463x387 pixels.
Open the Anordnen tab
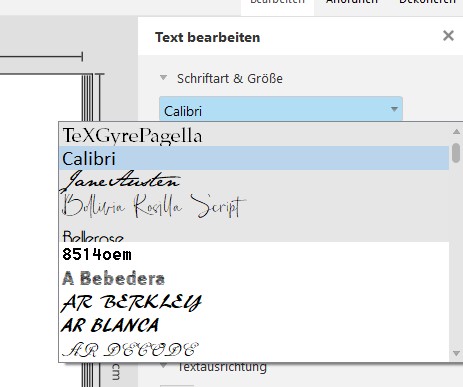(x=352, y=3)
